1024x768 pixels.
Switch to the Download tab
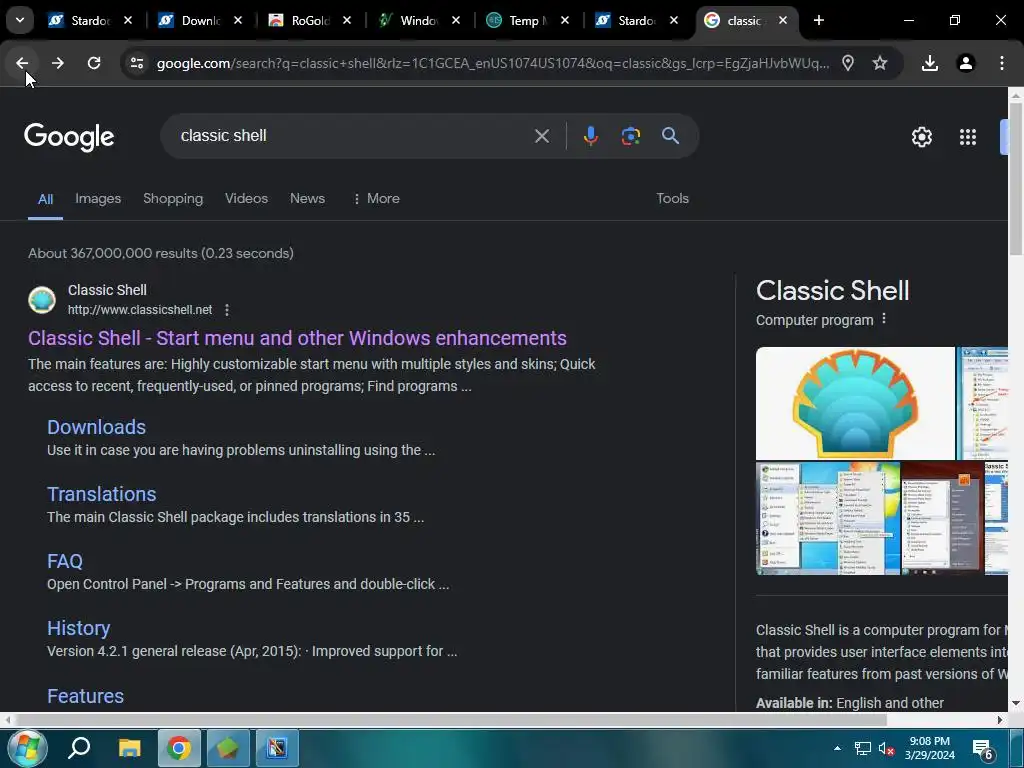[191, 20]
